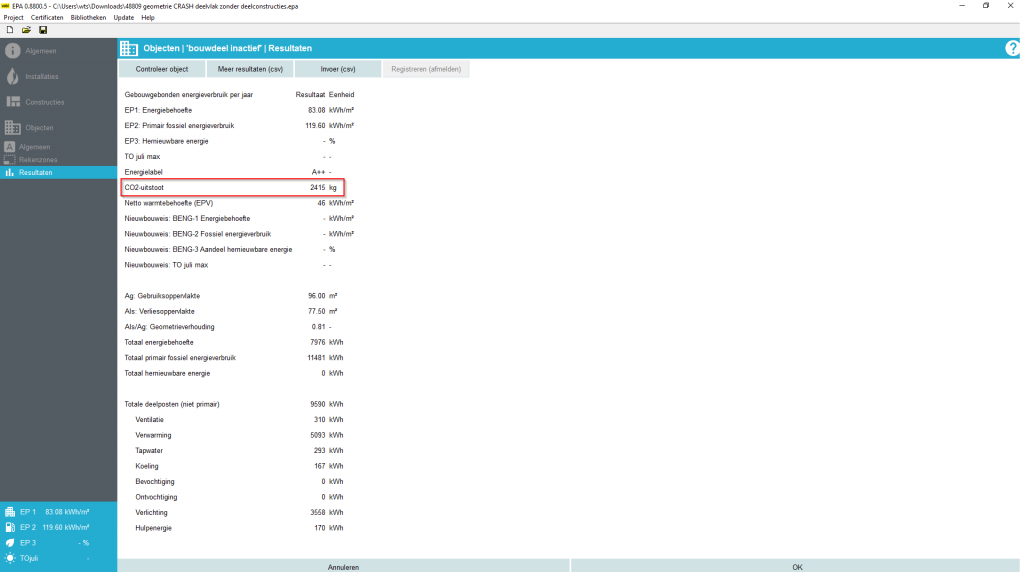This screenshot has width=1024, height=572.
Task: Open Constructies section in sidebar
Action: (44, 102)
